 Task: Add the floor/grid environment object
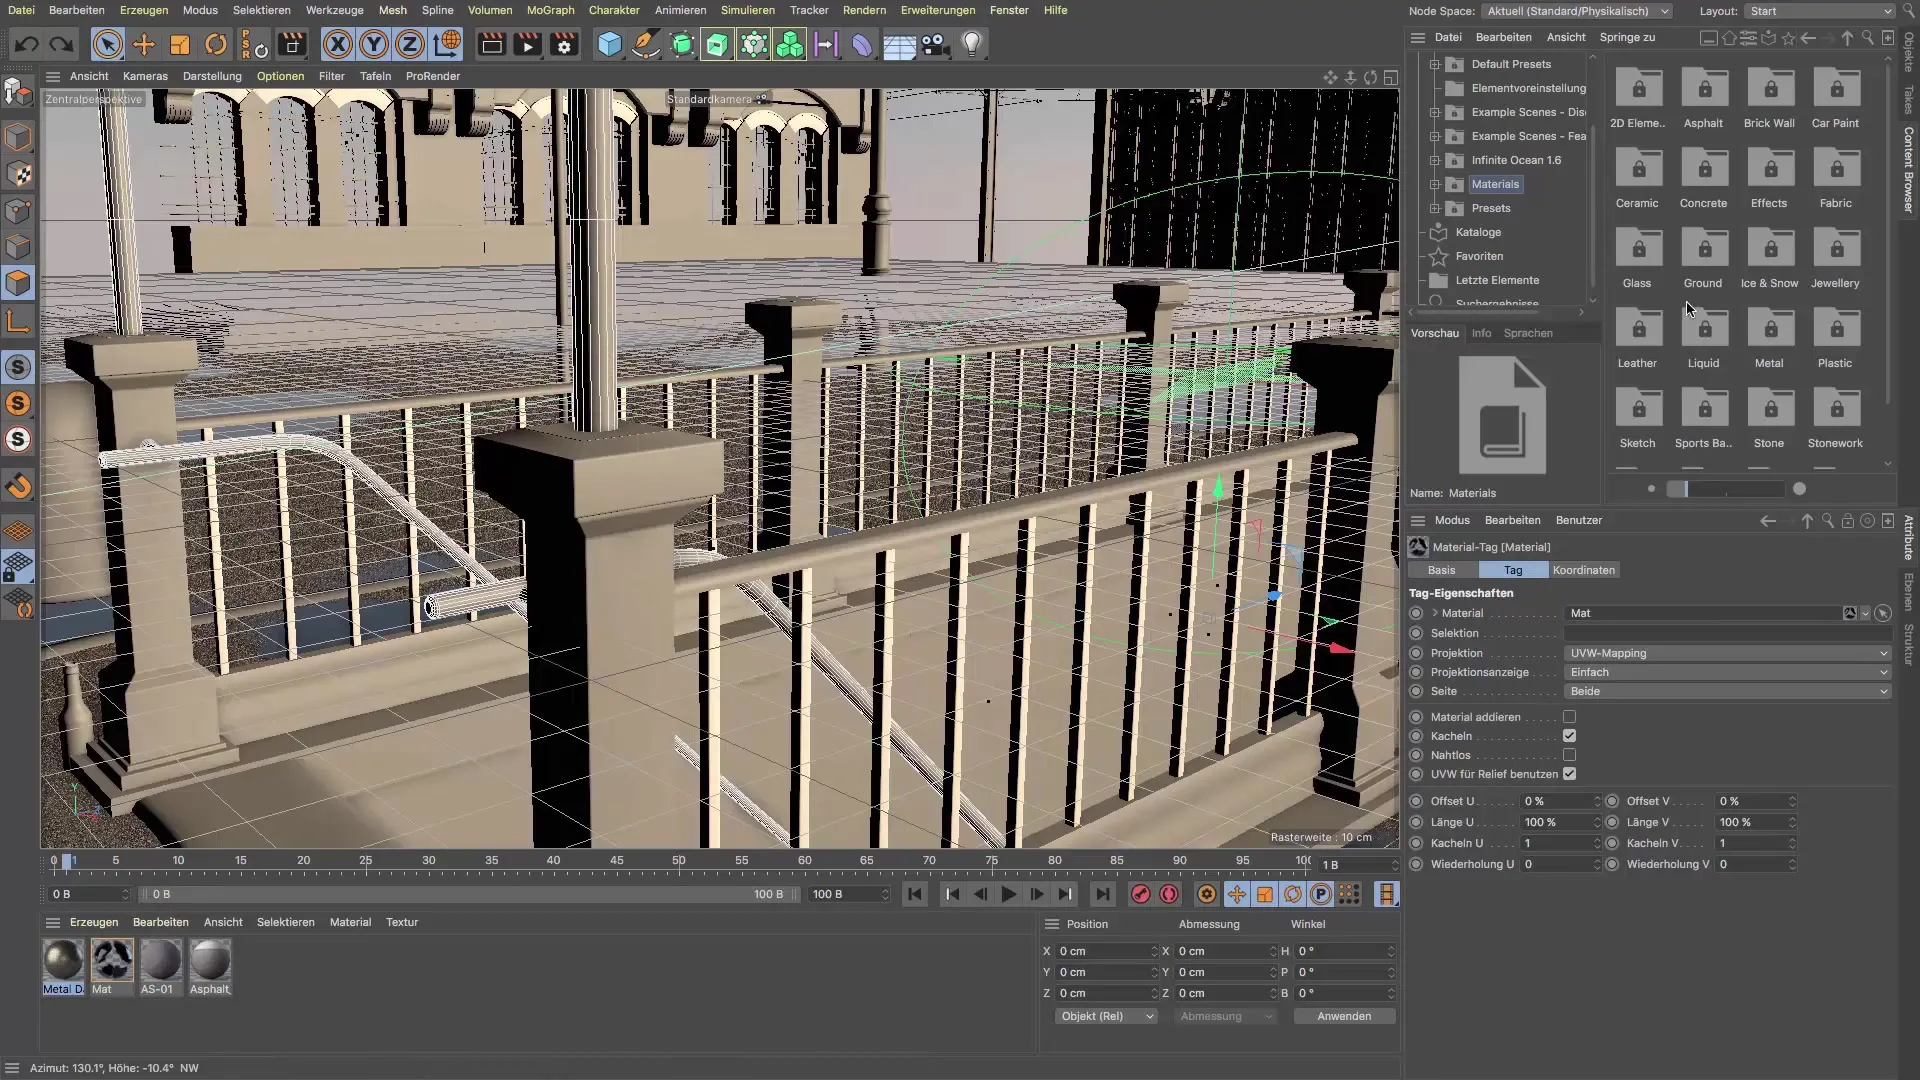(899, 44)
